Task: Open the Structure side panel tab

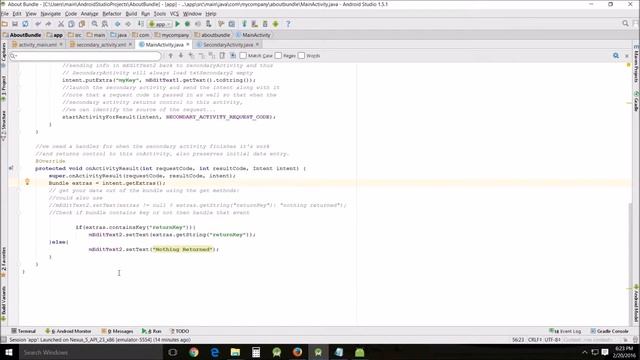Action: 4,126
